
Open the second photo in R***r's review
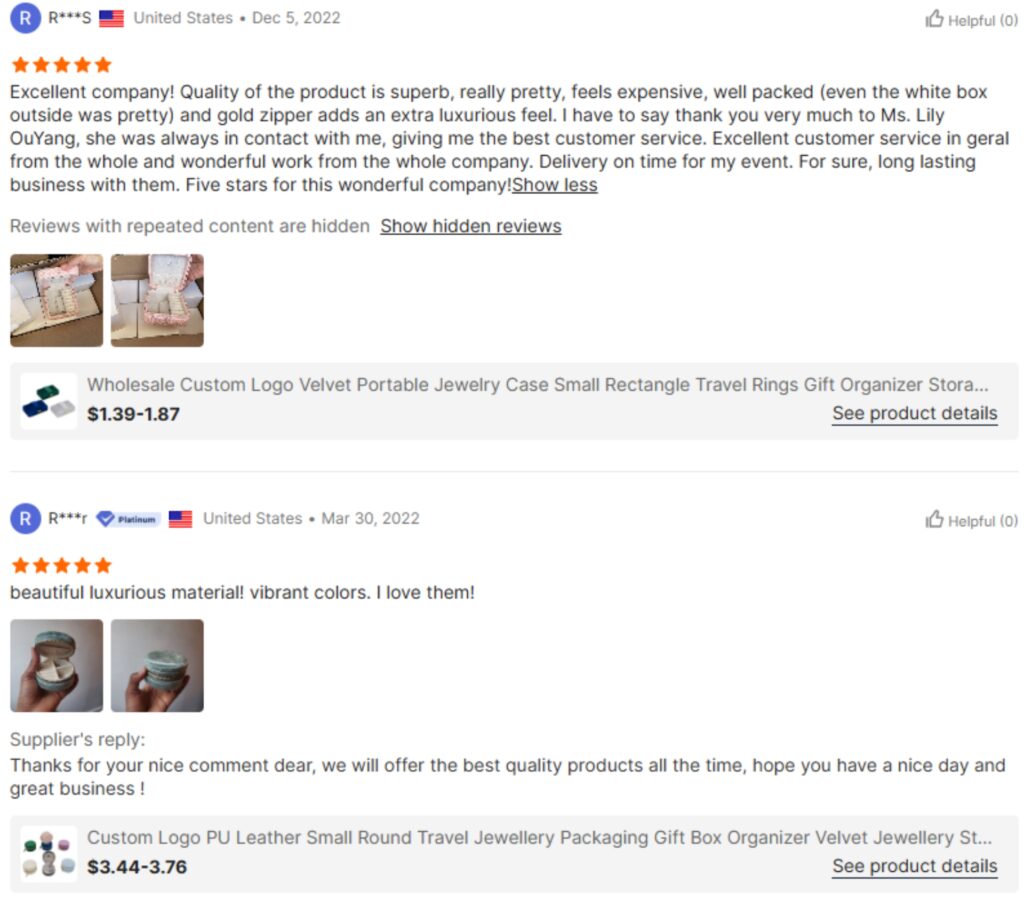point(157,664)
